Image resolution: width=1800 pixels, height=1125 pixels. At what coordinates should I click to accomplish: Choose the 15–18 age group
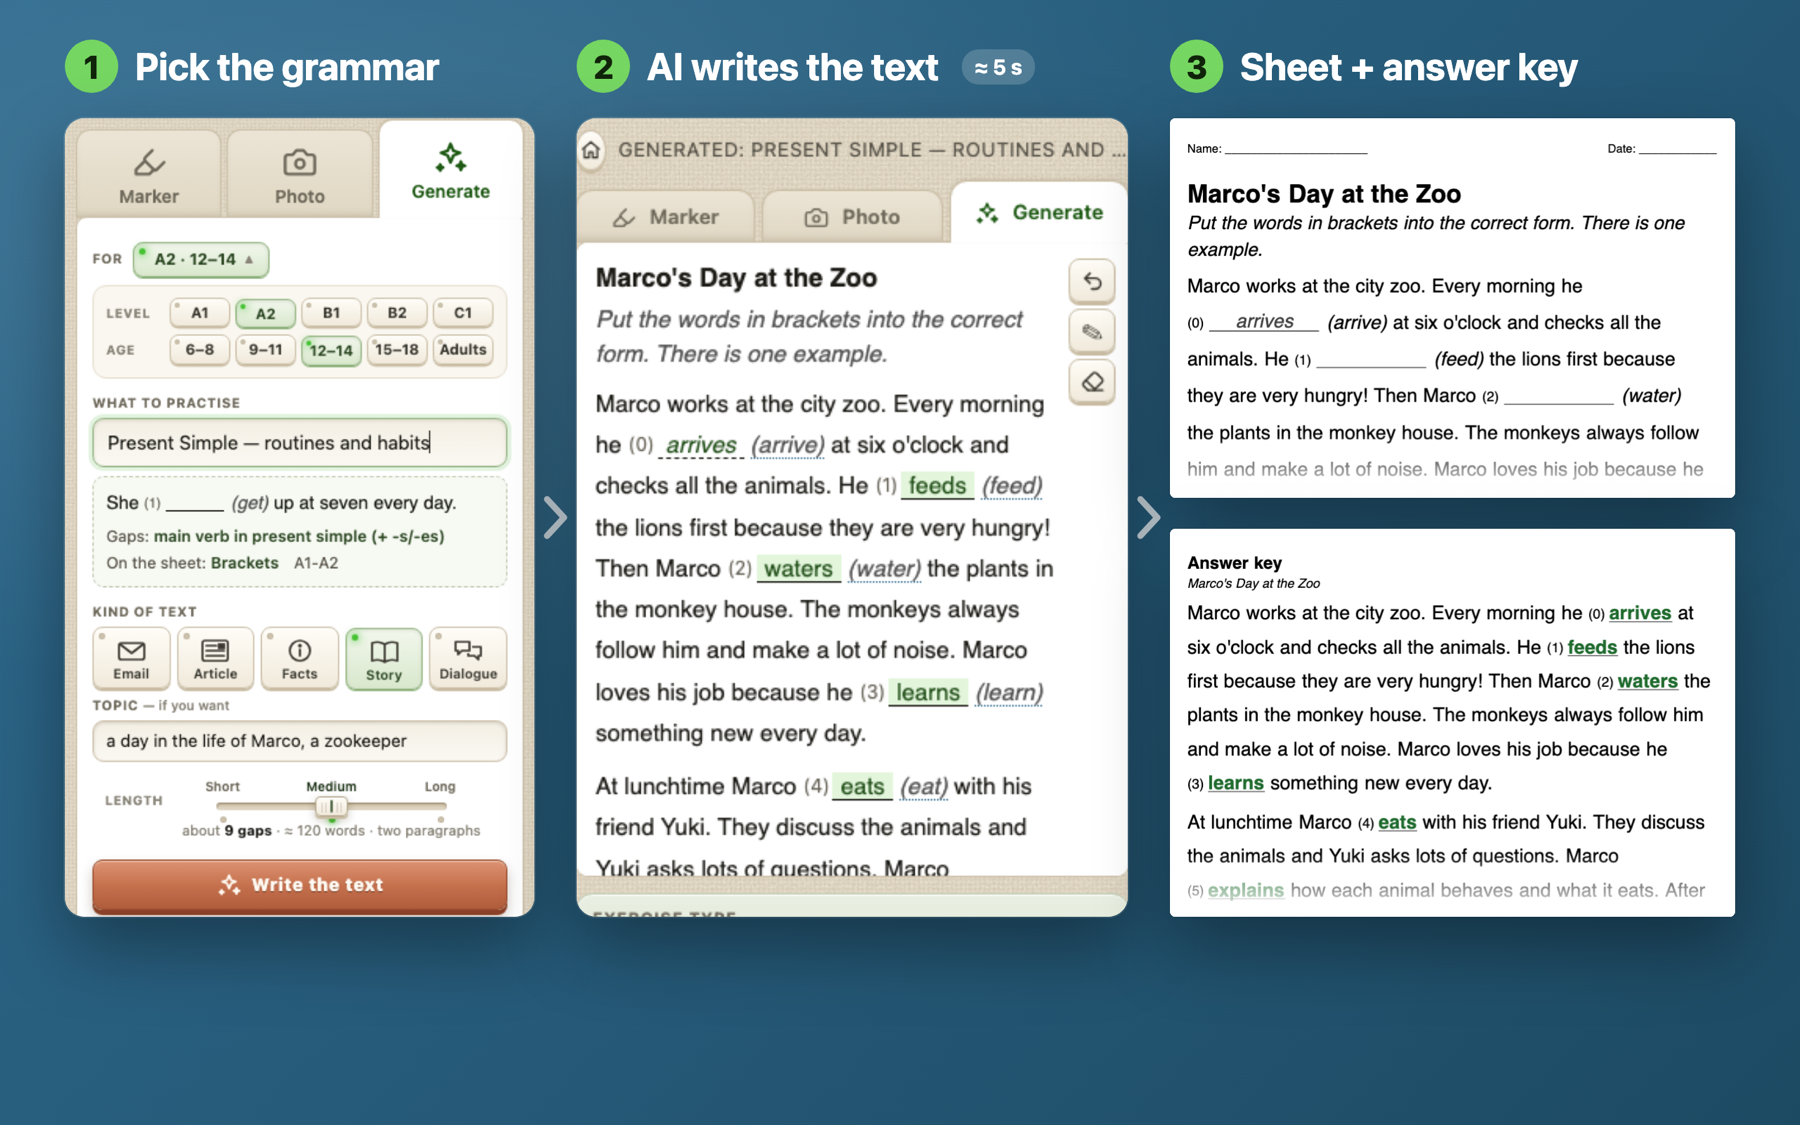[397, 350]
